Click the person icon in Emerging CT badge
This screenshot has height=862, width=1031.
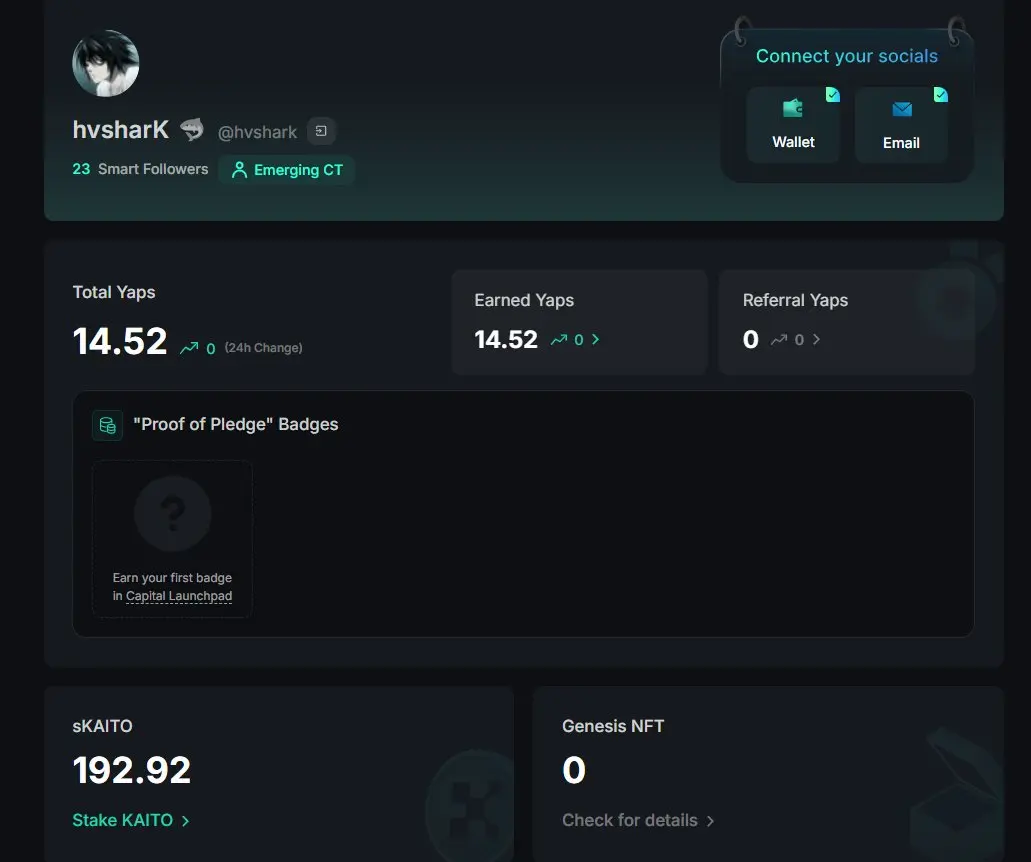point(239,170)
